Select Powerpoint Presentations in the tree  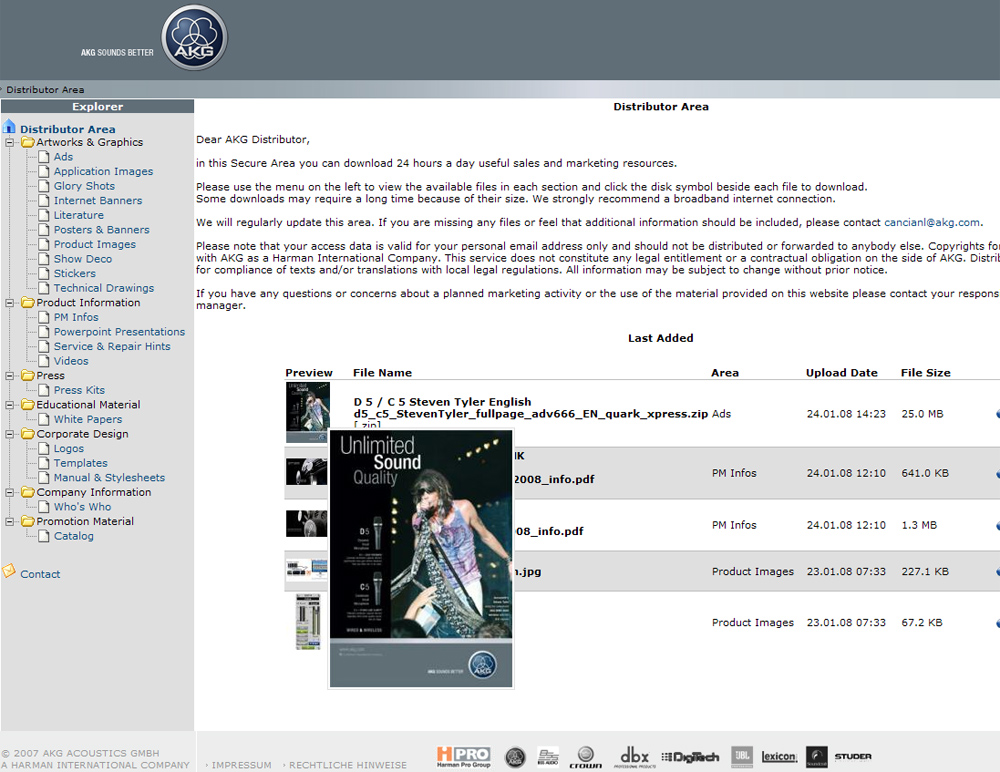pos(119,332)
